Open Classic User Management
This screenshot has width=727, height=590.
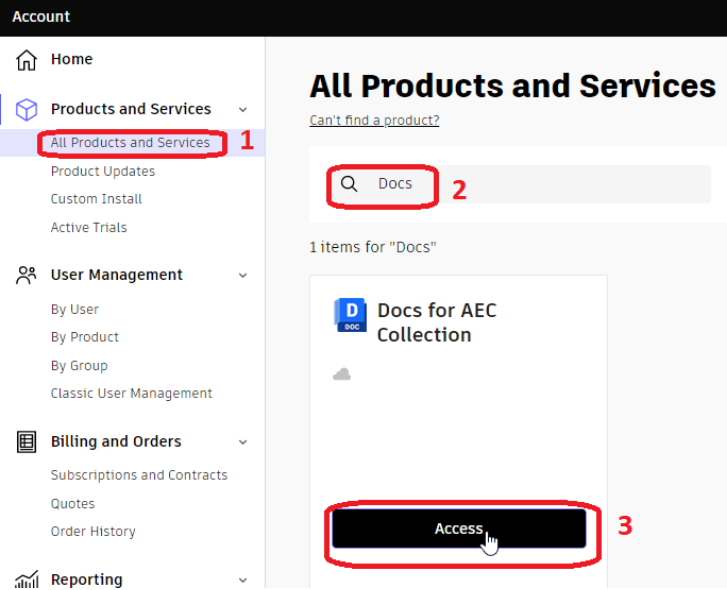pyautogui.click(x=131, y=393)
